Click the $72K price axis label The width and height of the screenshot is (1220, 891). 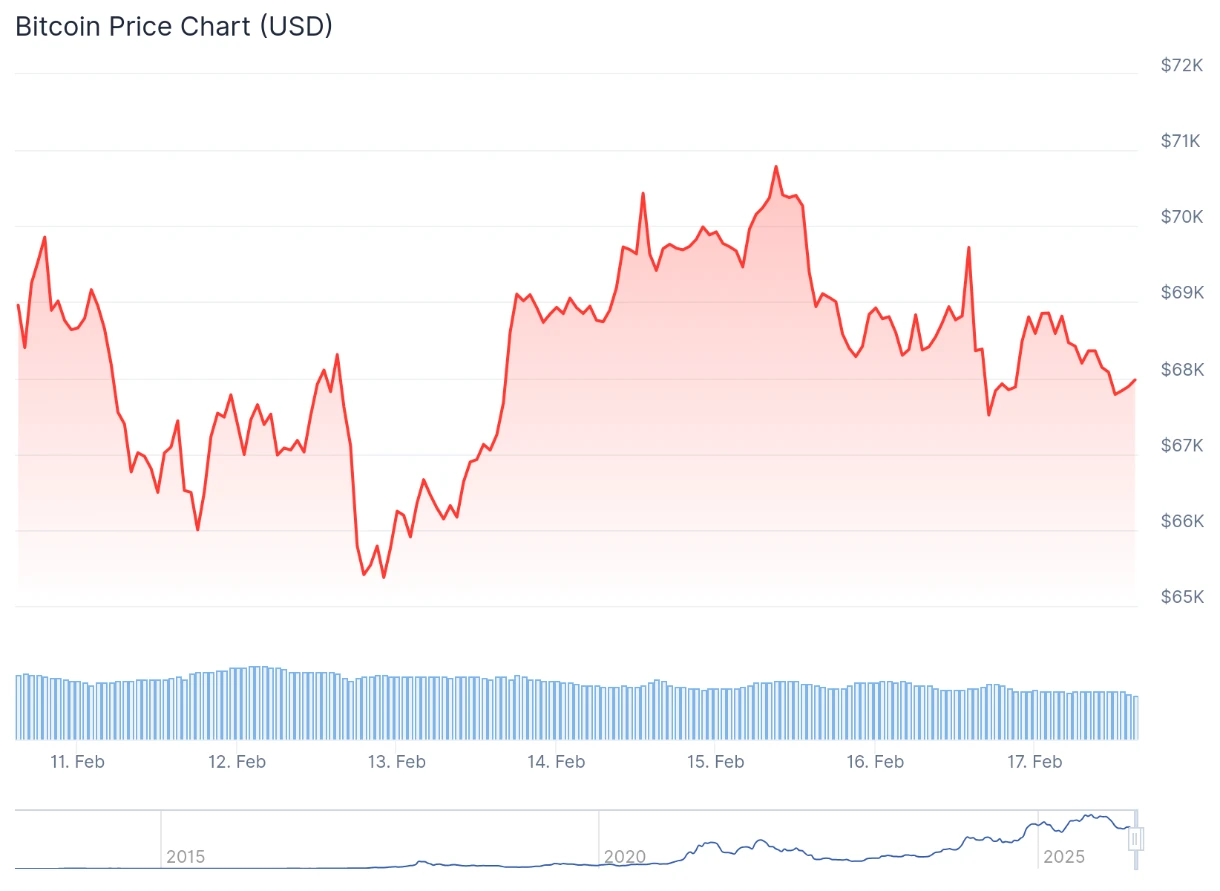(x=1181, y=65)
